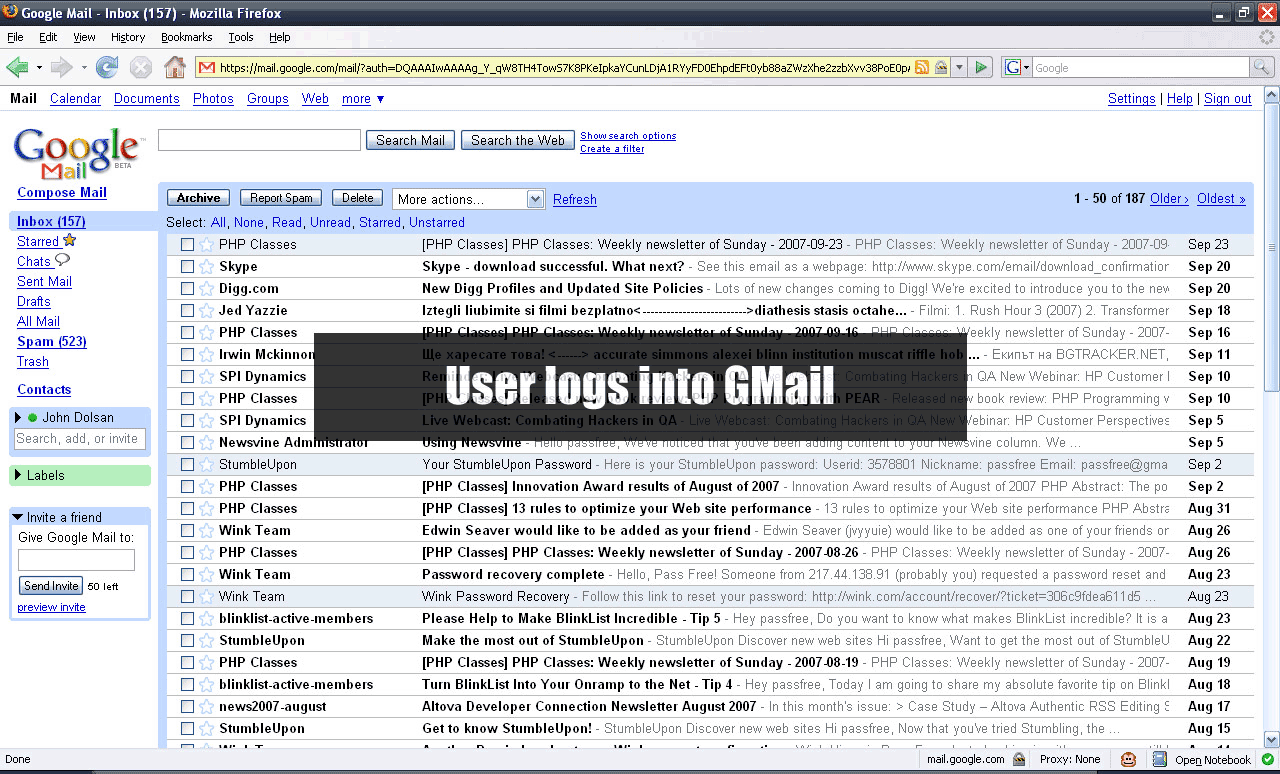Collapse the Invite a friend panel
The height and width of the screenshot is (774, 1280).
[18, 517]
